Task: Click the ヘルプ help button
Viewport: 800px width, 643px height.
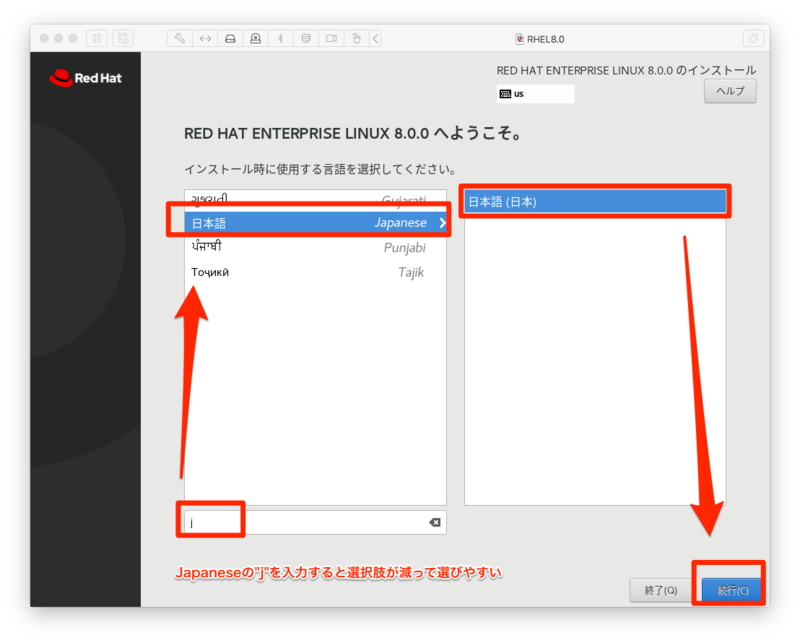Action: [730, 91]
